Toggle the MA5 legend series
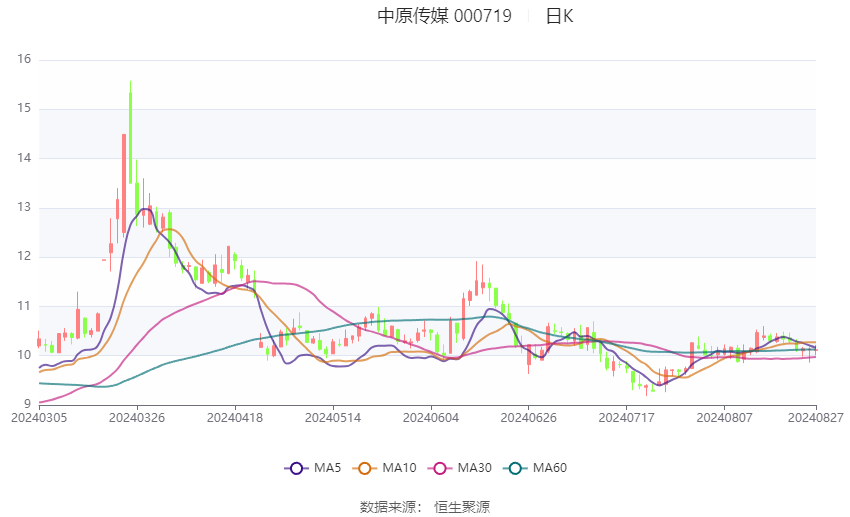Image resolution: width=850 pixels, height=517 pixels. pos(313,468)
